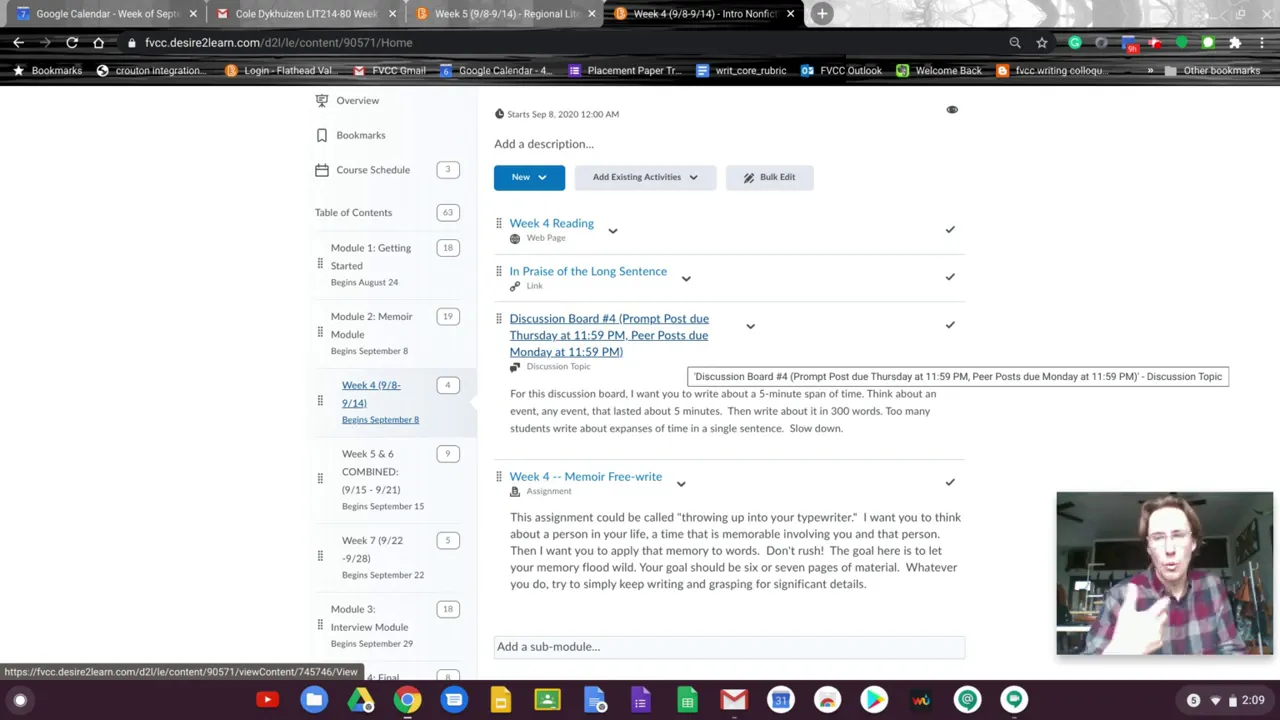Open the writ_core_rubric bookmark
The height and width of the screenshot is (720, 1280).
[741, 71]
